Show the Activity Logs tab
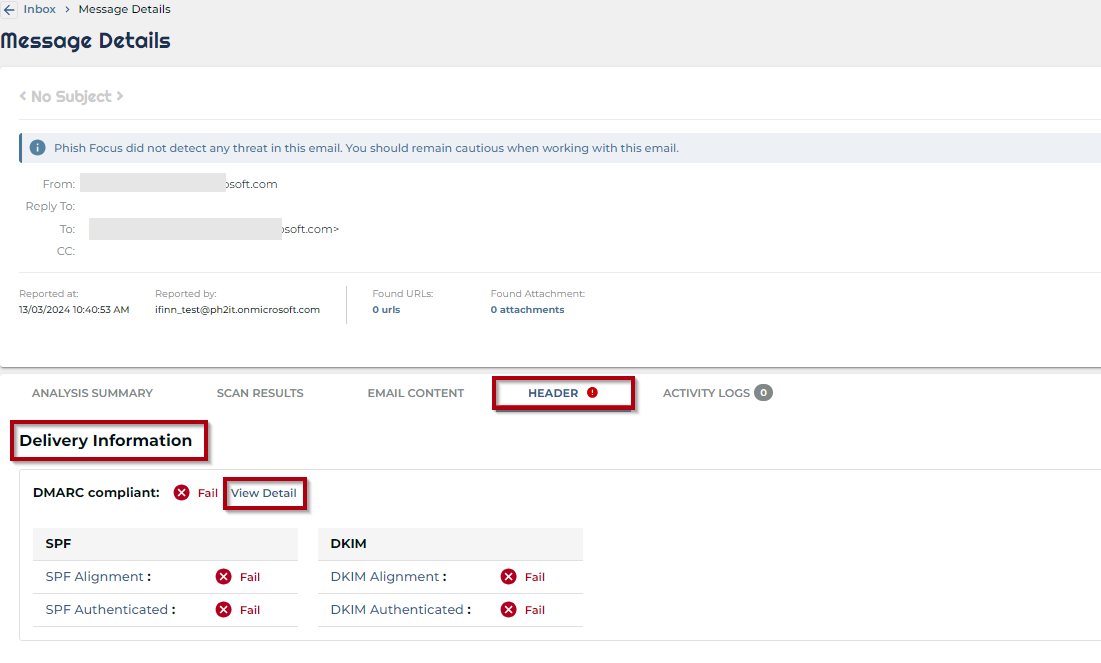The height and width of the screenshot is (663, 1101). (706, 393)
